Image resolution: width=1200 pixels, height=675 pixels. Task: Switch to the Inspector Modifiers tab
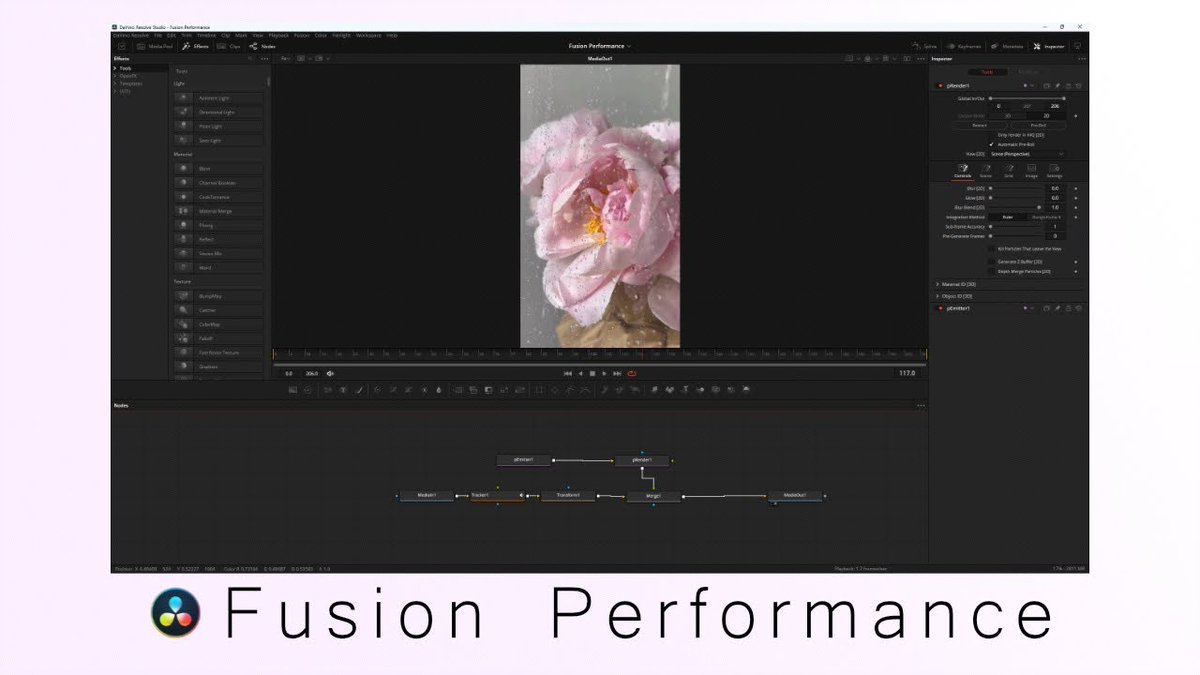coord(1027,72)
